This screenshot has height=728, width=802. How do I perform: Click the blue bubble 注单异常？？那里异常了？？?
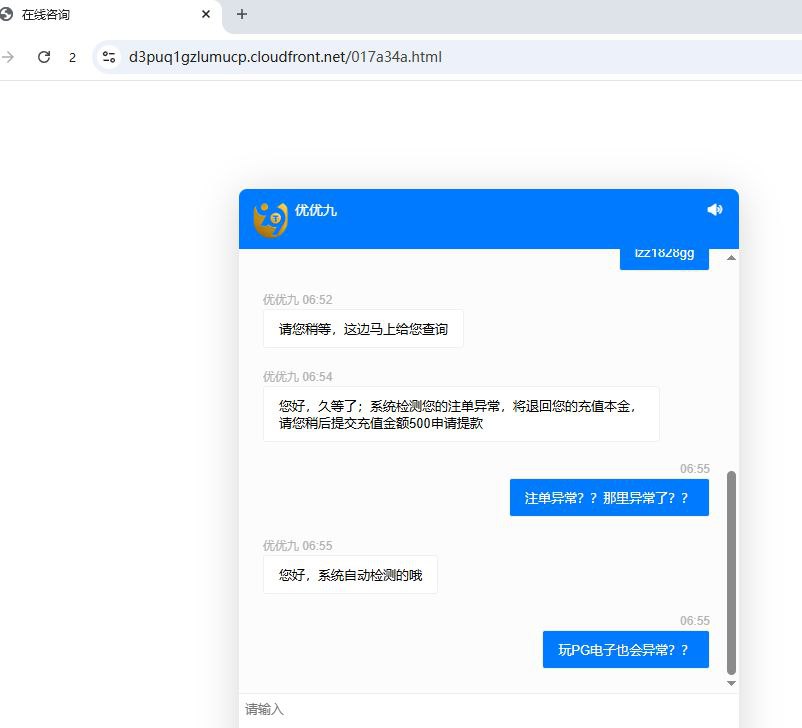click(x=608, y=498)
